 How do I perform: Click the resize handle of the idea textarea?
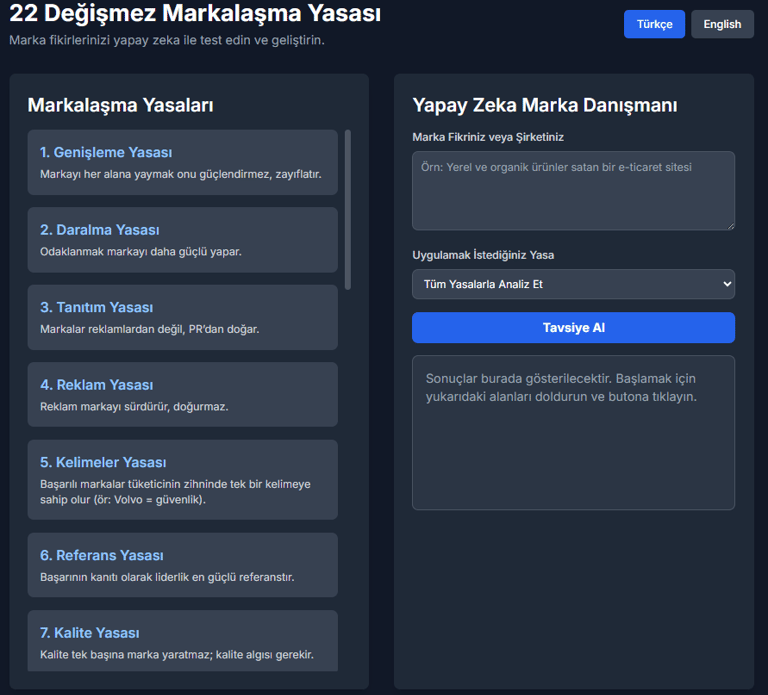click(731, 226)
